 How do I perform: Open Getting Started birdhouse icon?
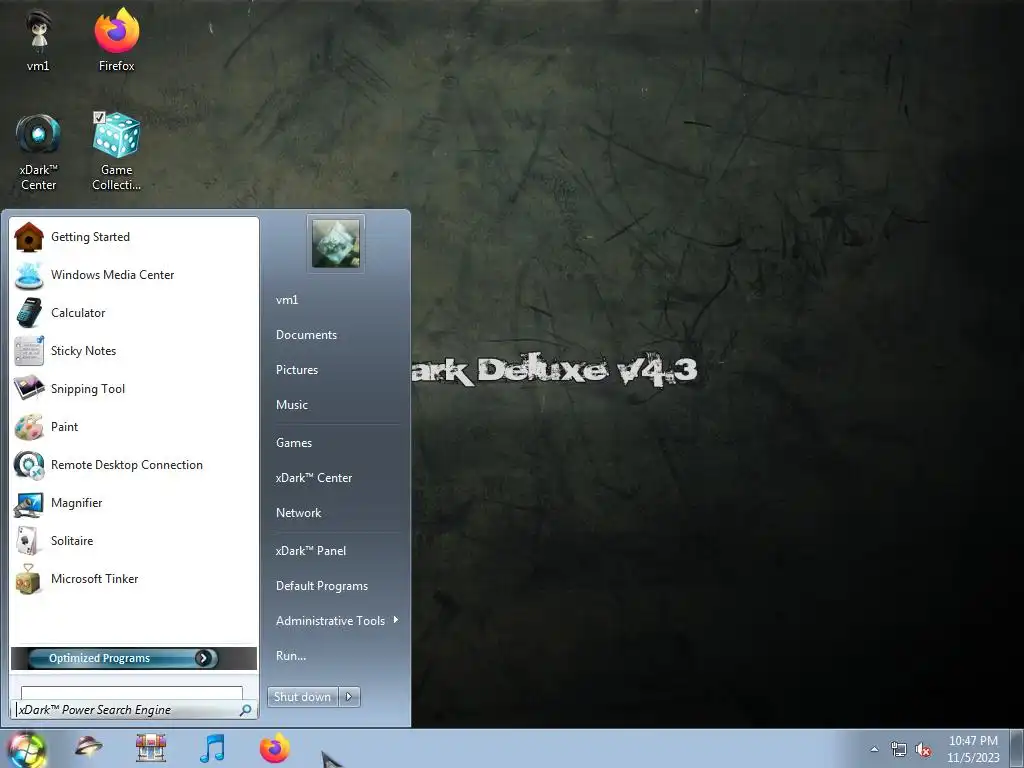pos(29,236)
